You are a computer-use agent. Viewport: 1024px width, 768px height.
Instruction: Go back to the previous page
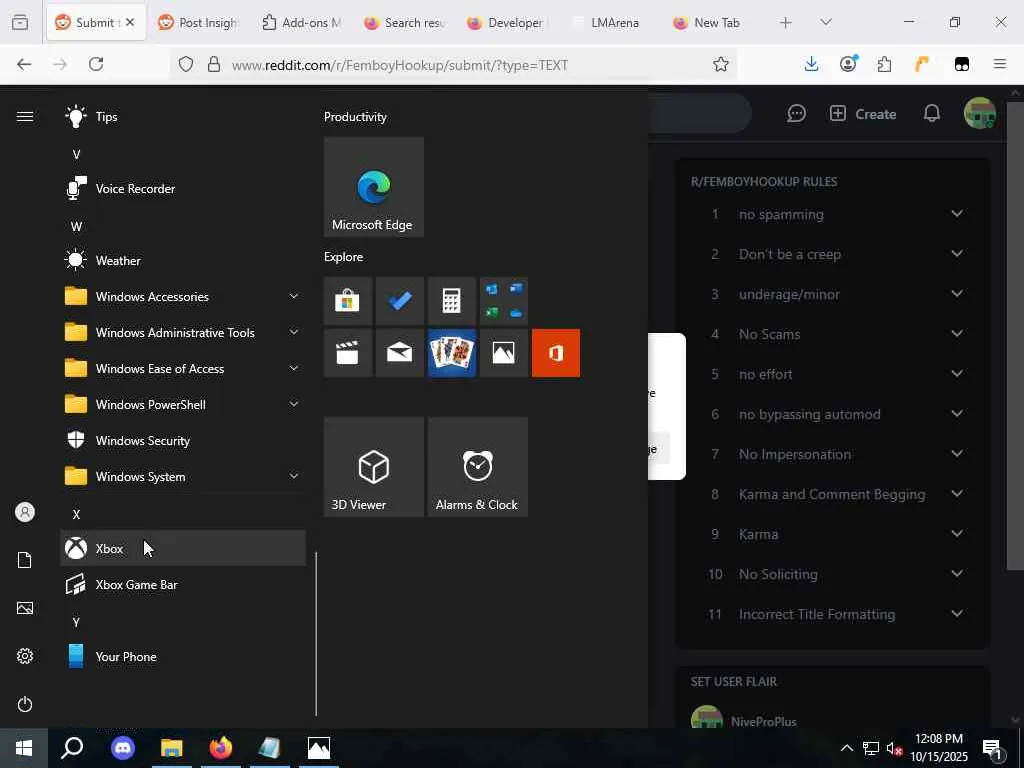[24, 64]
